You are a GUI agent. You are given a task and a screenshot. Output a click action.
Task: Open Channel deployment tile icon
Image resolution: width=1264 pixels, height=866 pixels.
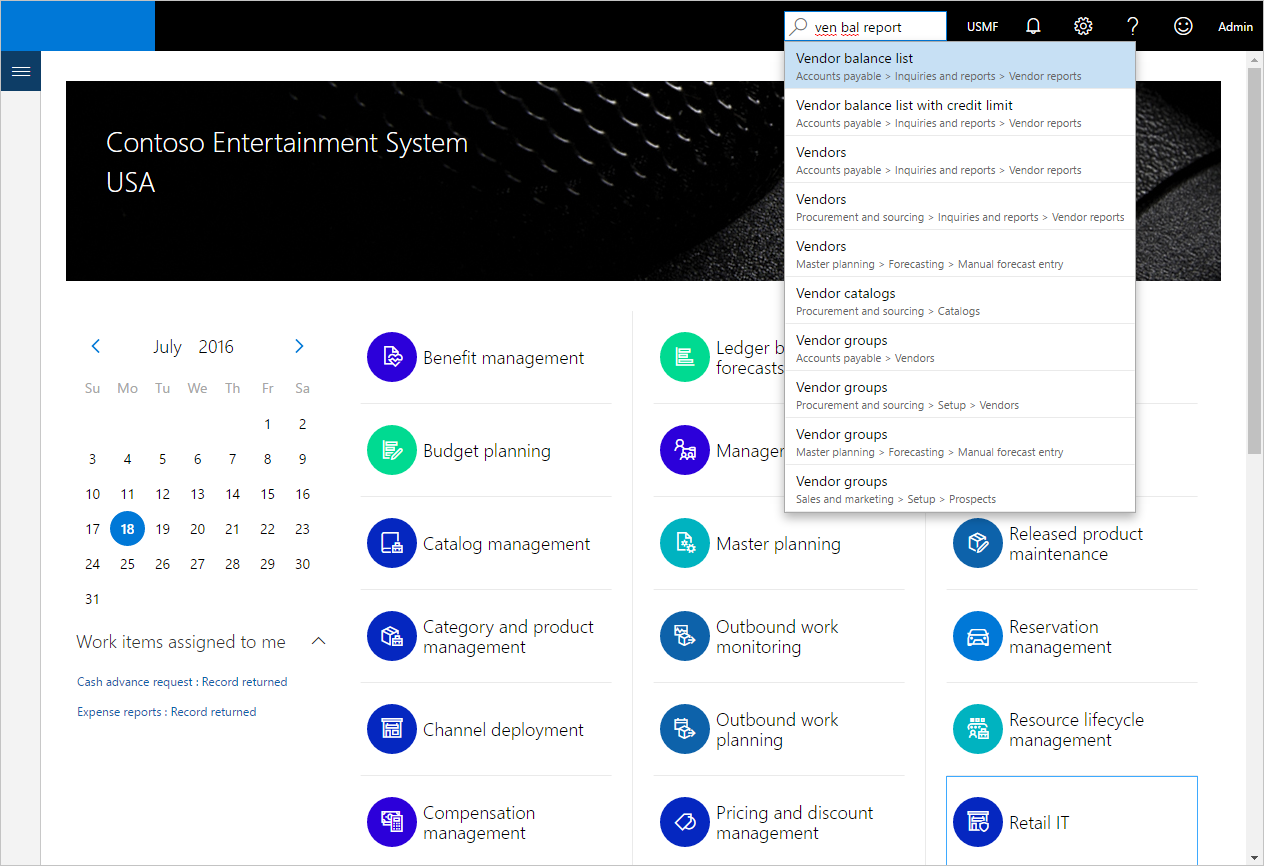coord(392,729)
